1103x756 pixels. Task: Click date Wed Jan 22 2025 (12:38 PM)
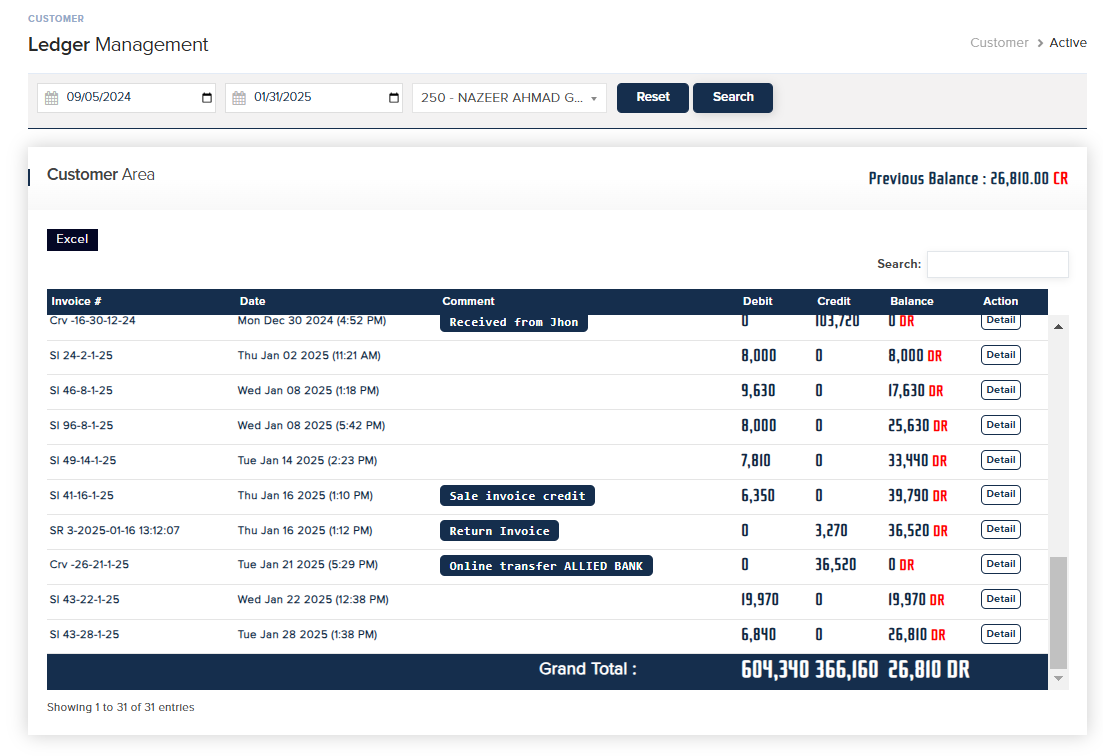tap(313, 600)
